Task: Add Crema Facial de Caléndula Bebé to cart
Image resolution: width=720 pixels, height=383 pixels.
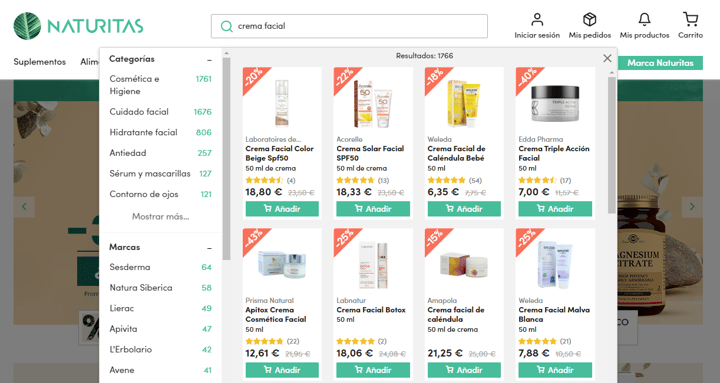Action: 464,209
